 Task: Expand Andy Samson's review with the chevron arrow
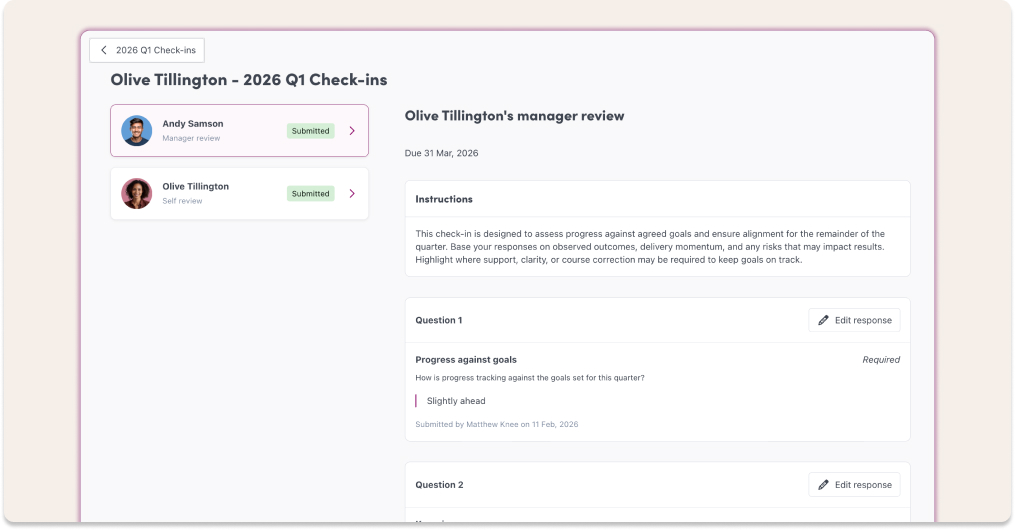tap(352, 131)
